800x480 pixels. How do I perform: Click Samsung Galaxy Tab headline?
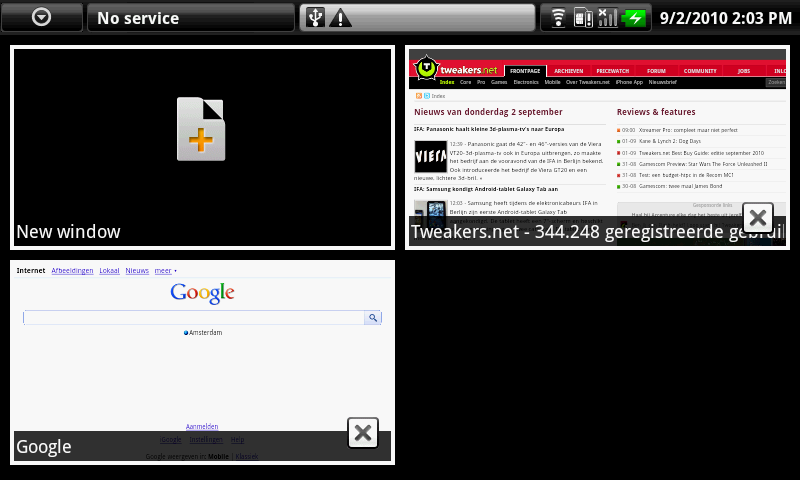pyautogui.click(x=486, y=189)
